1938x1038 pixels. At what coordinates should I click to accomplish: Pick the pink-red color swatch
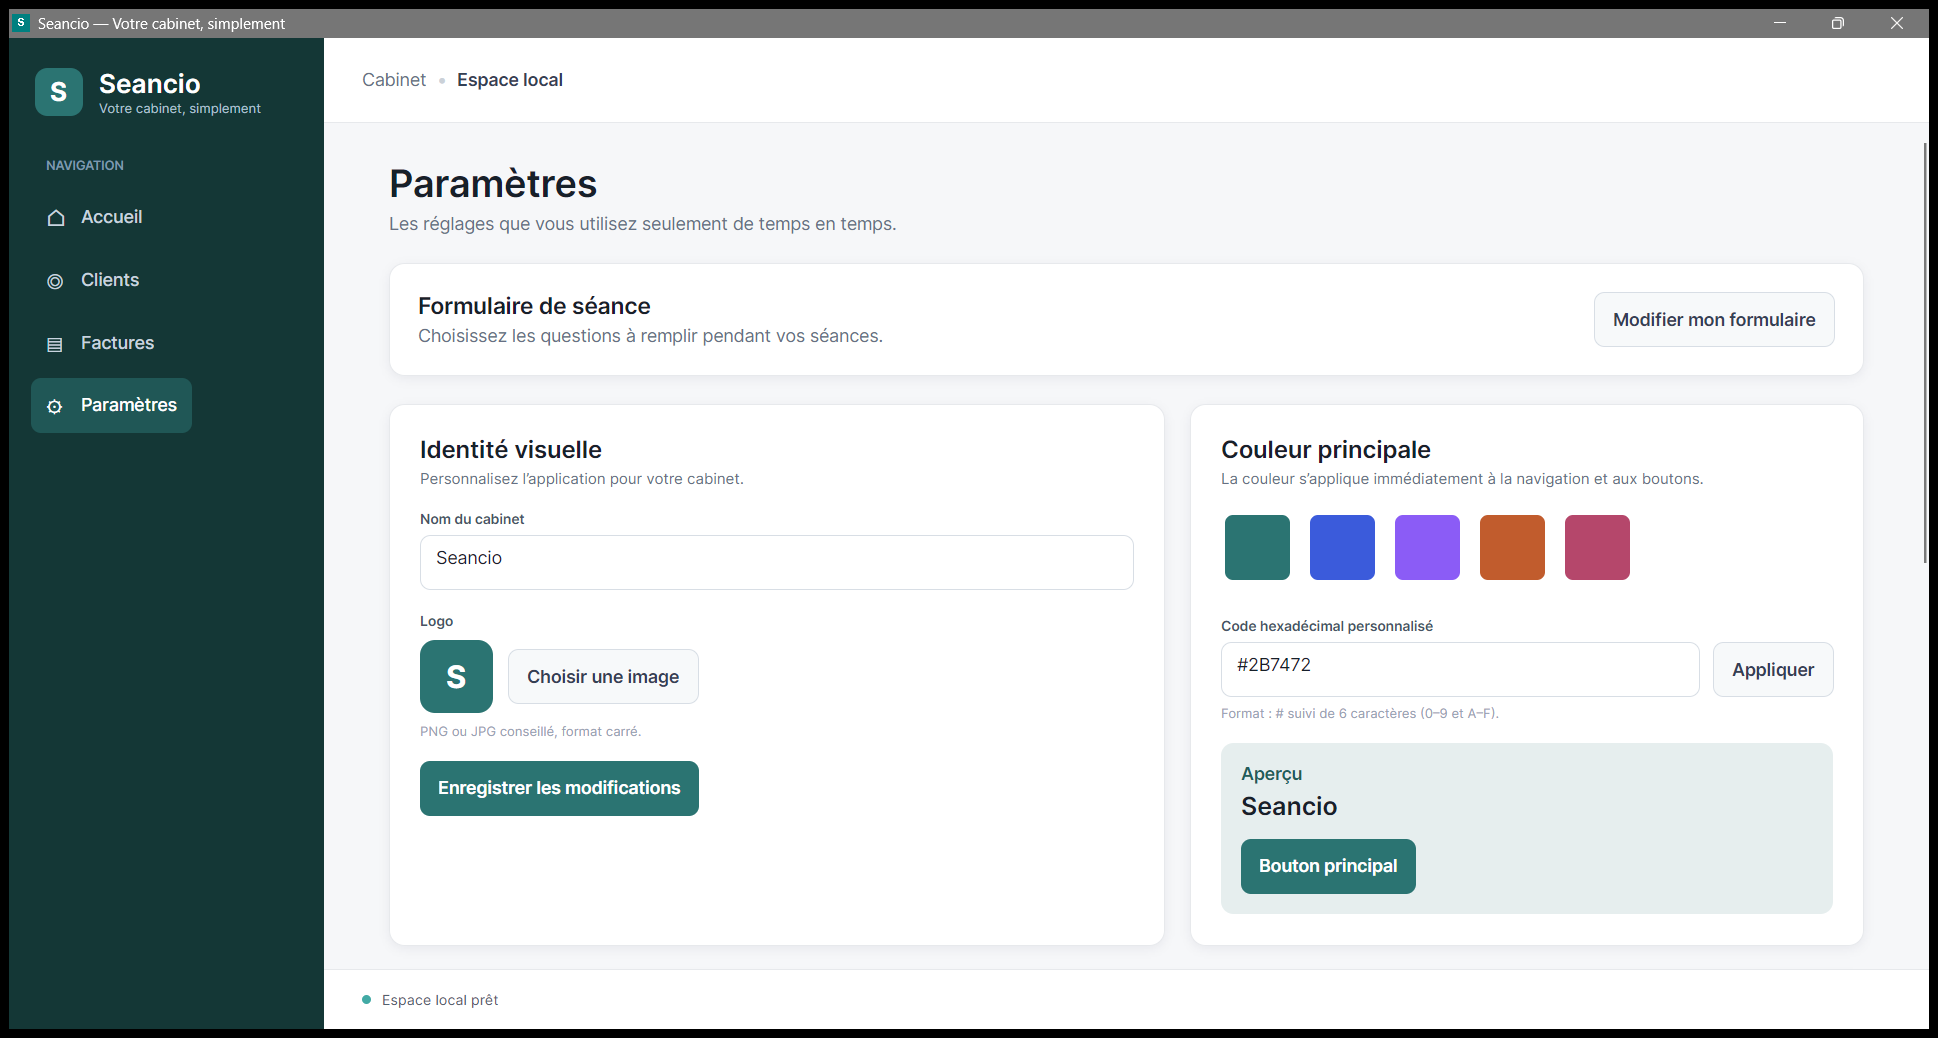1597,547
